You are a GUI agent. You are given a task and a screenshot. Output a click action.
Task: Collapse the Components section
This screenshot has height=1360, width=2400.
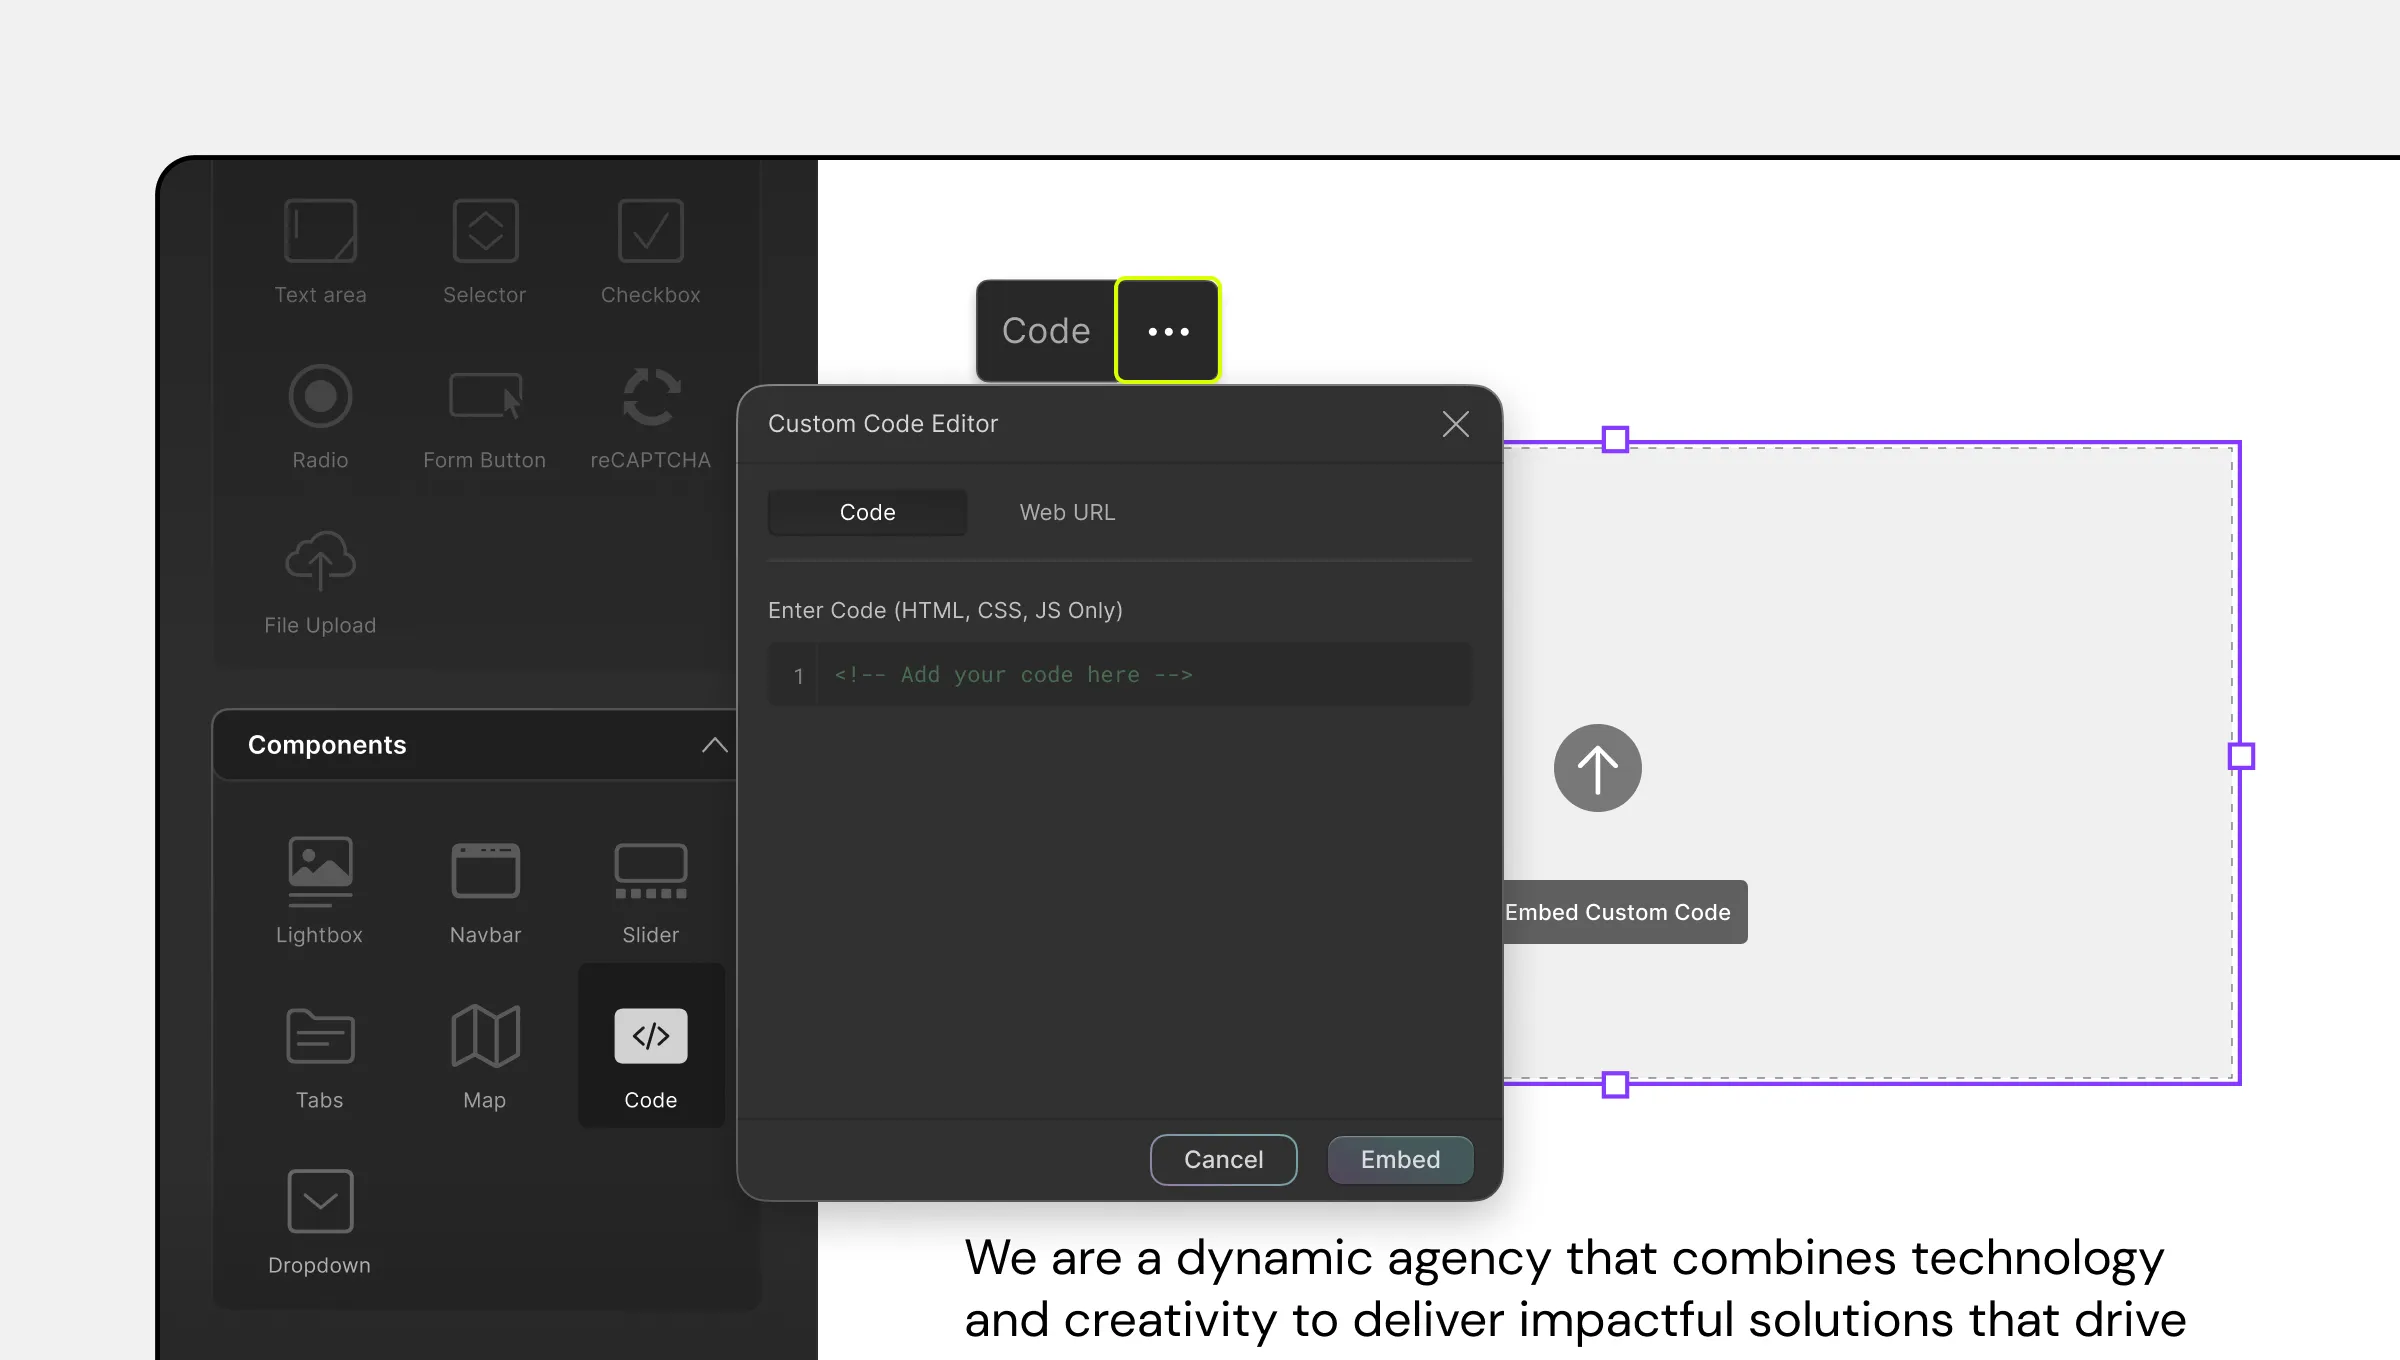coord(714,745)
